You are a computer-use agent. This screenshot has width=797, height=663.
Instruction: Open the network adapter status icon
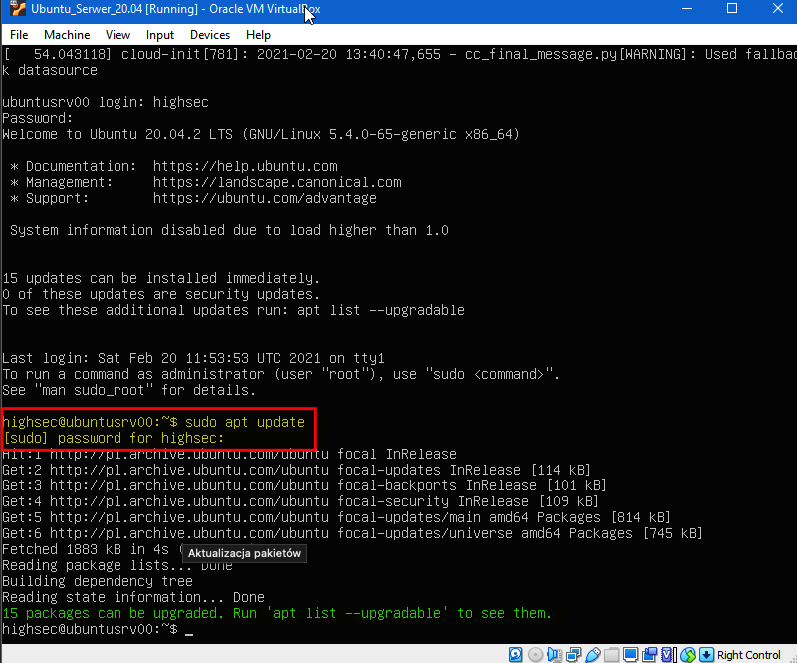point(573,655)
